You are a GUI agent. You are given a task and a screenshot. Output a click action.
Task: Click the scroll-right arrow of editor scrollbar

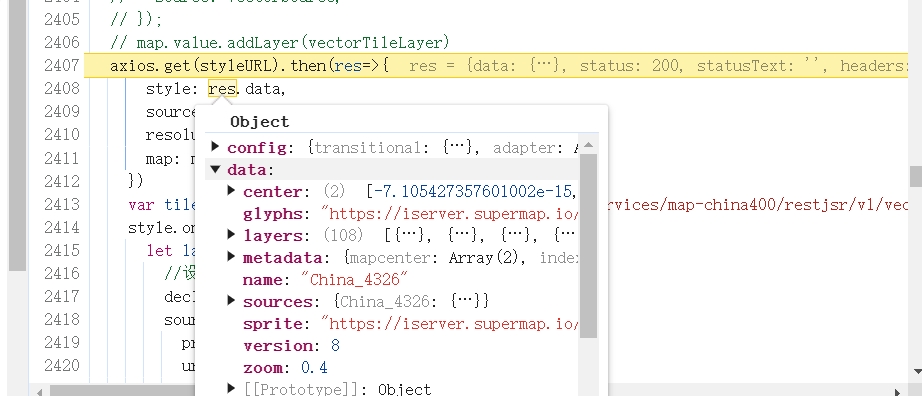point(897,391)
